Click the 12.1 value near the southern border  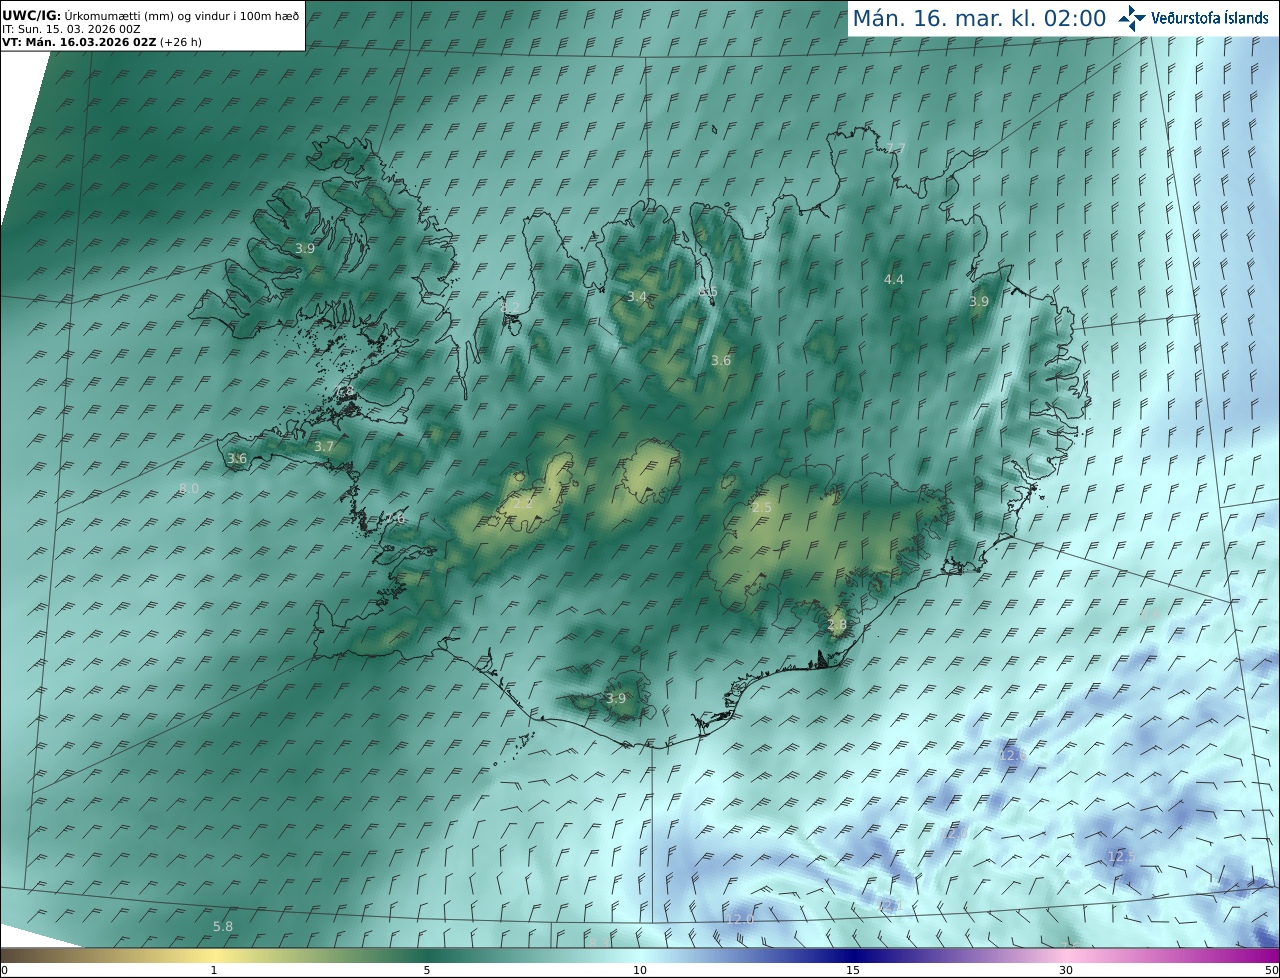889,905
